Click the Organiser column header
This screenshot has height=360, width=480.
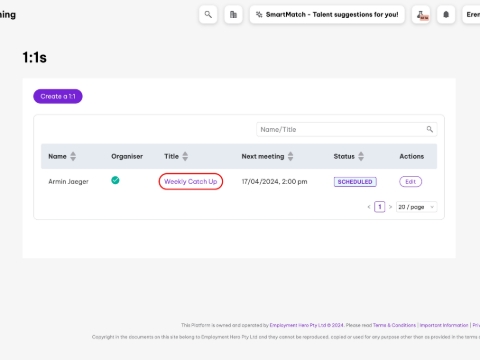click(127, 156)
